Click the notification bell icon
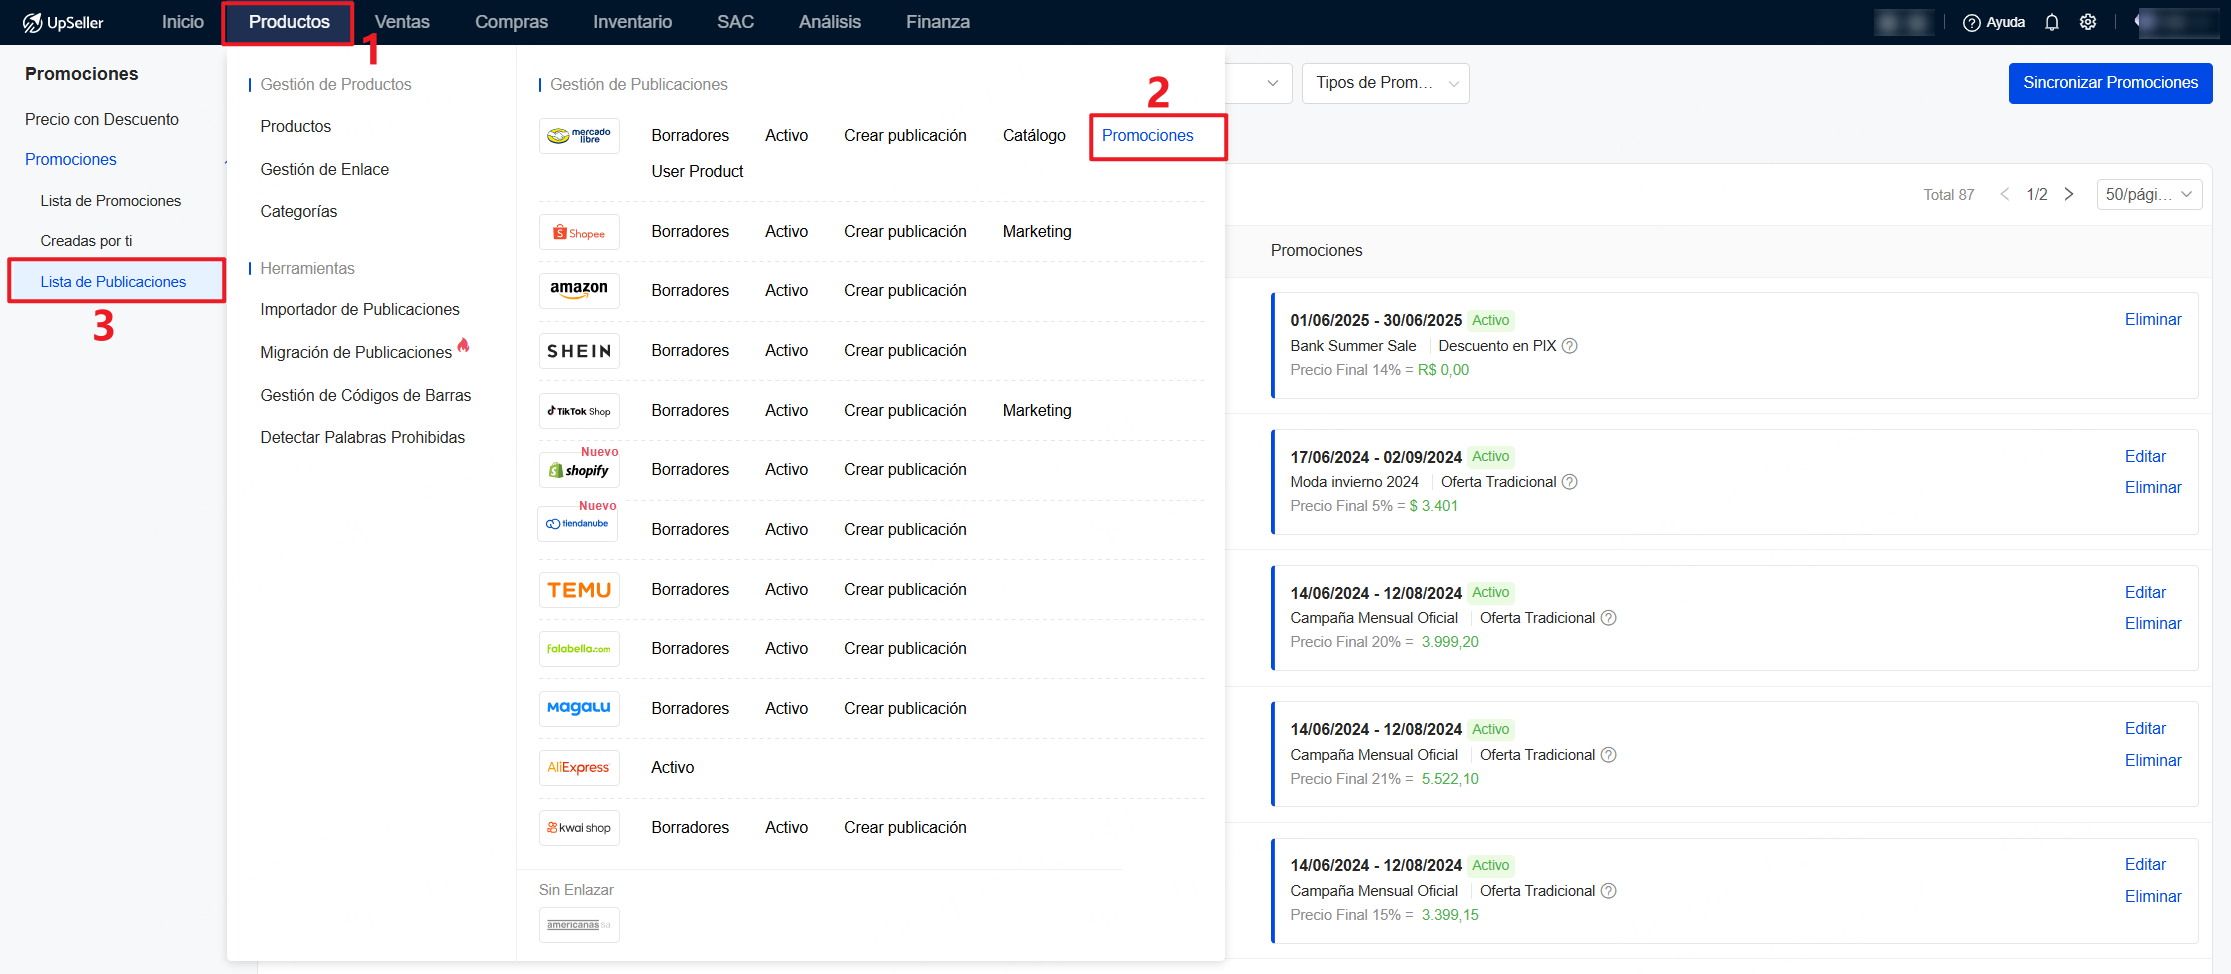The image size is (2231, 974). 2051,22
